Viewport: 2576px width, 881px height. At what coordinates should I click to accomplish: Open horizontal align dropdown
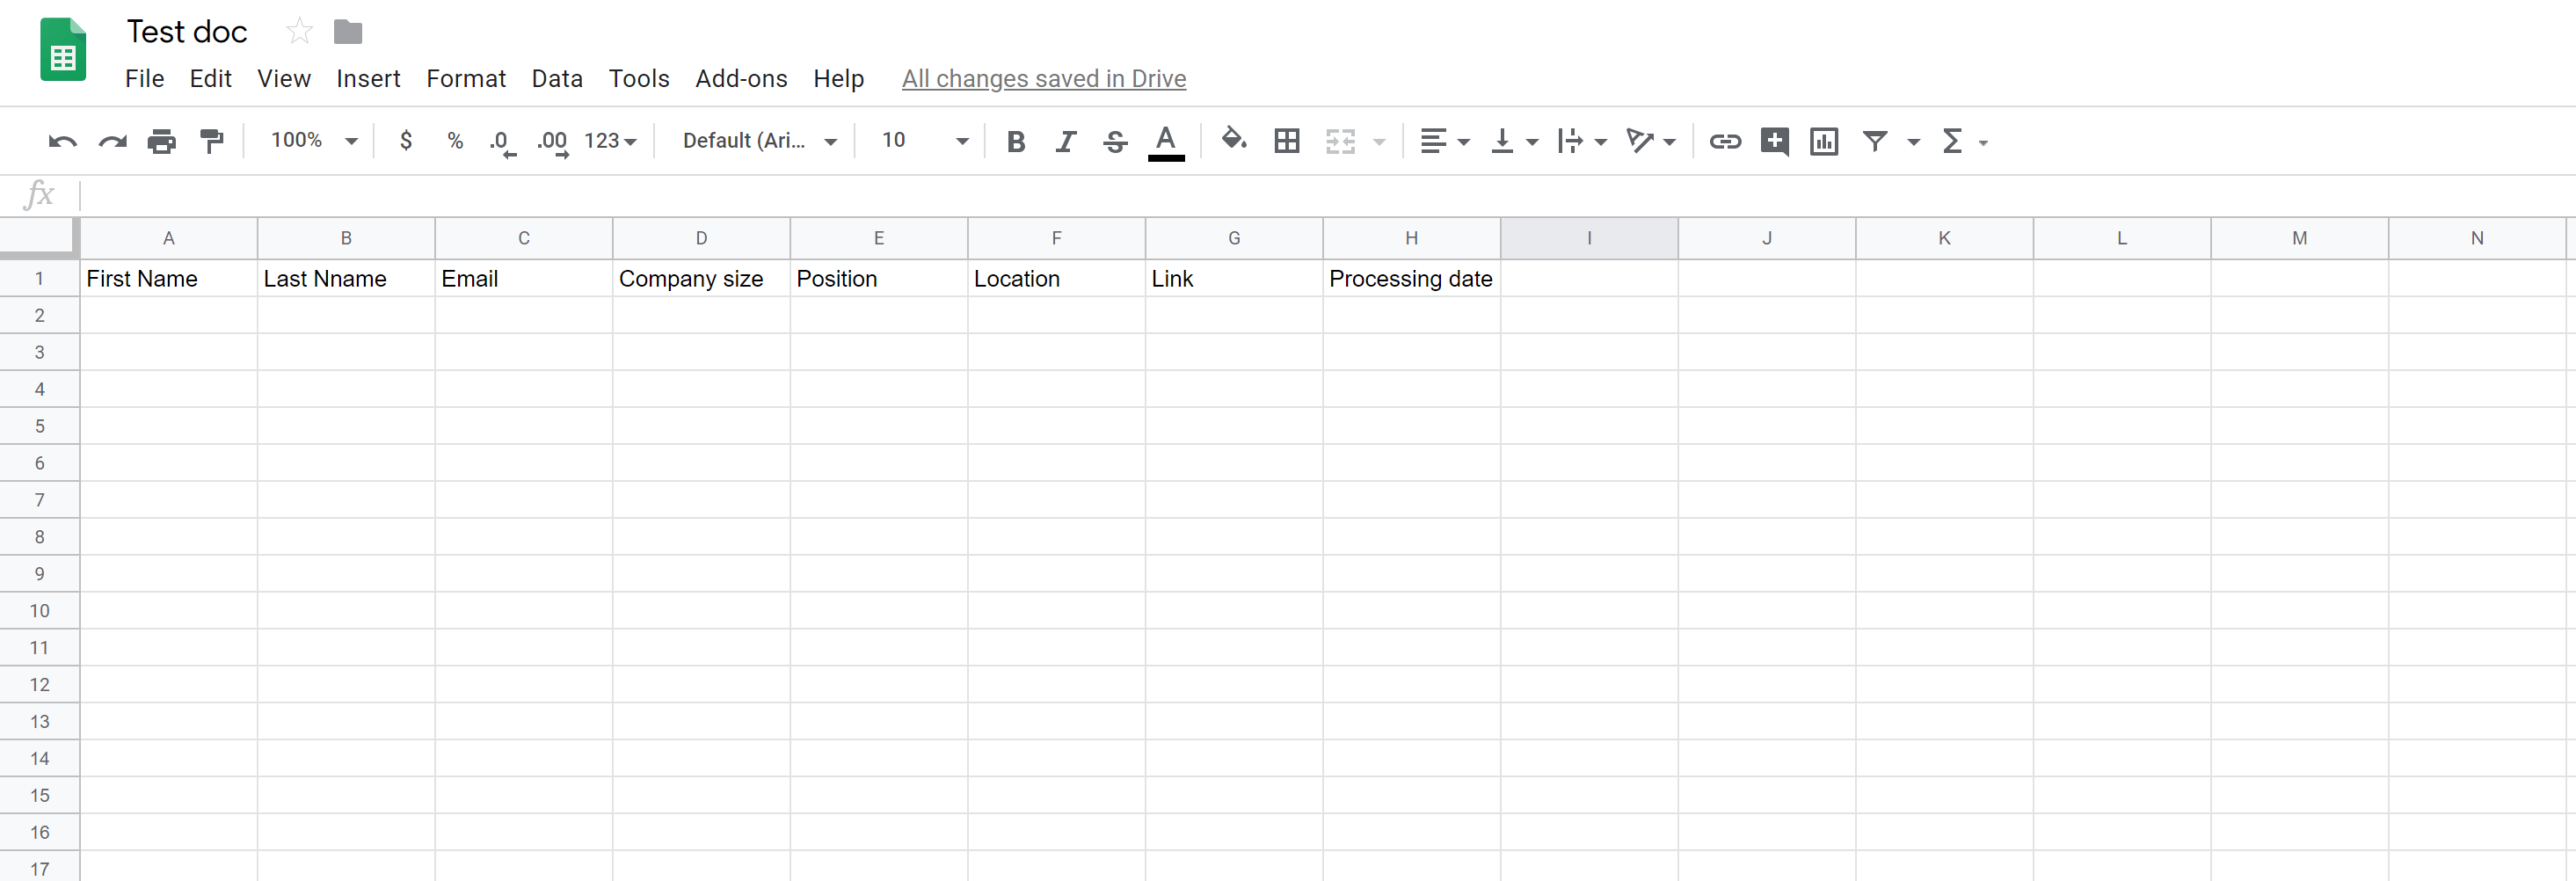(1445, 141)
